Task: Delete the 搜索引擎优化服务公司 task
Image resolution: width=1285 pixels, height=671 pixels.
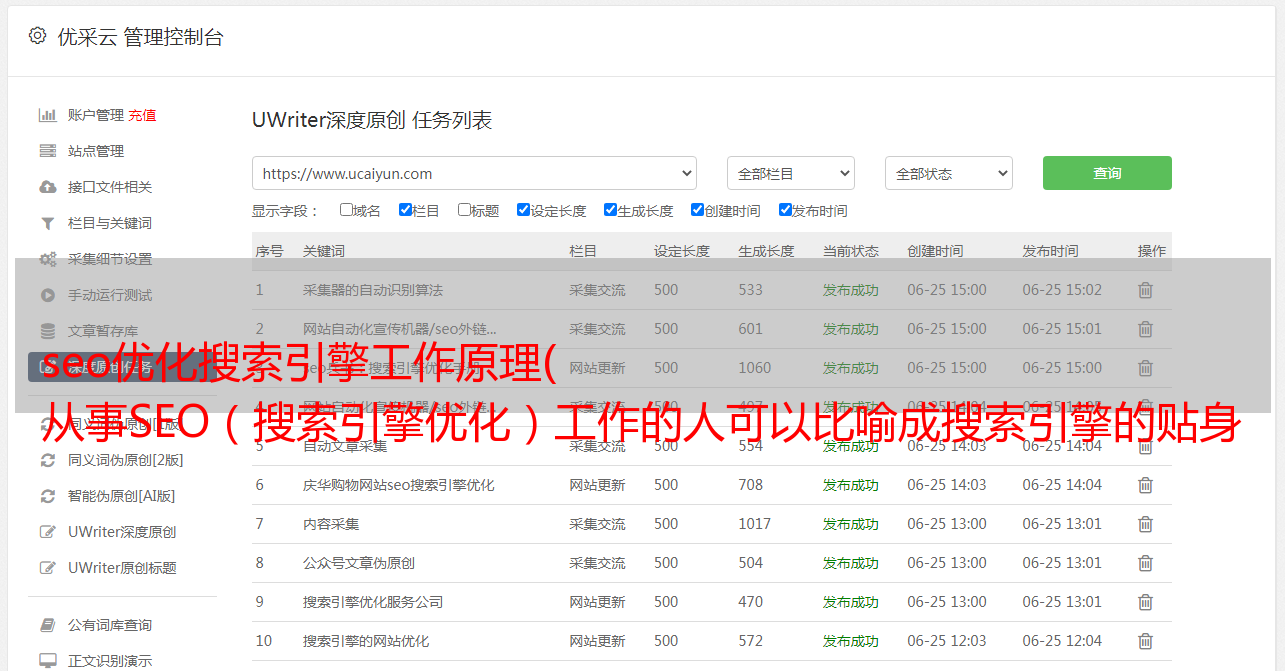Action: [1145, 602]
